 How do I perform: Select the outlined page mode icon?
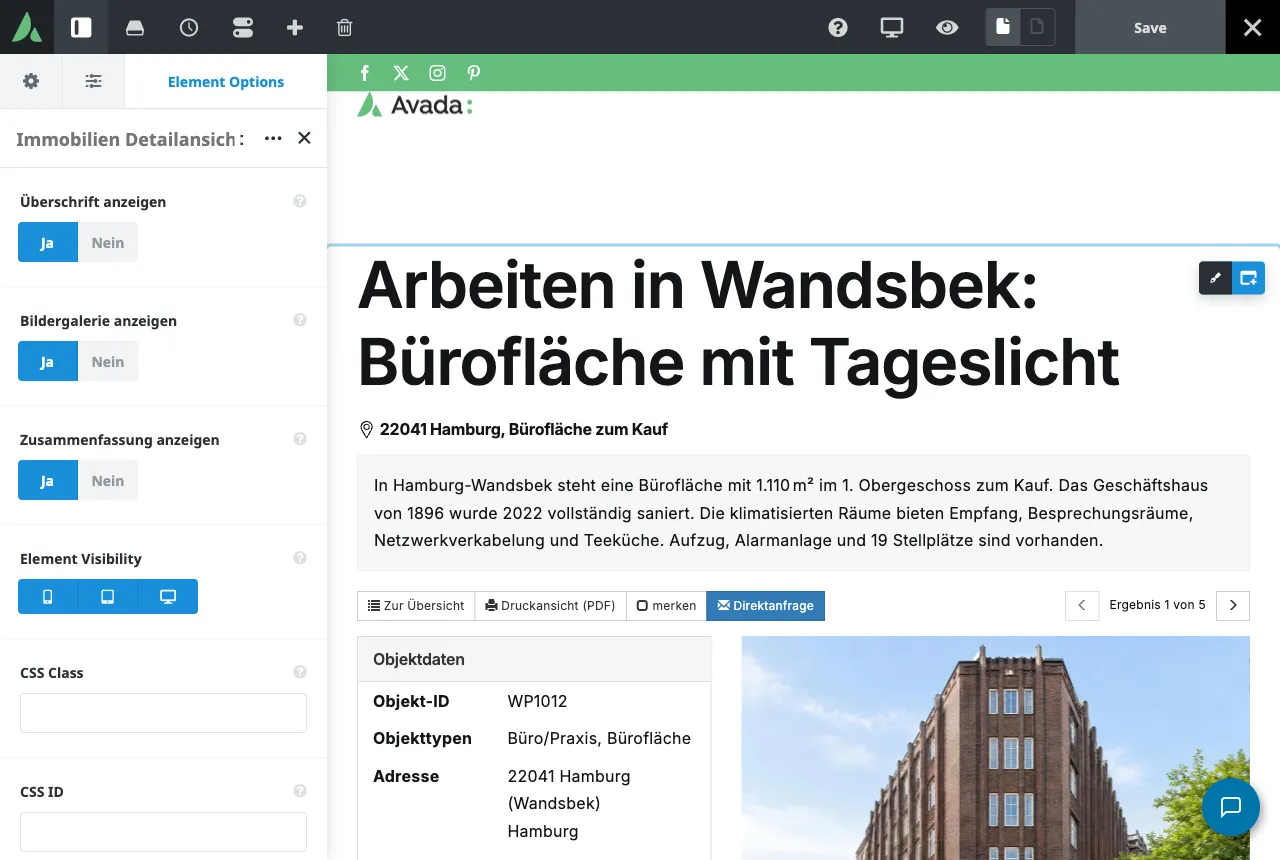[x=1037, y=27]
